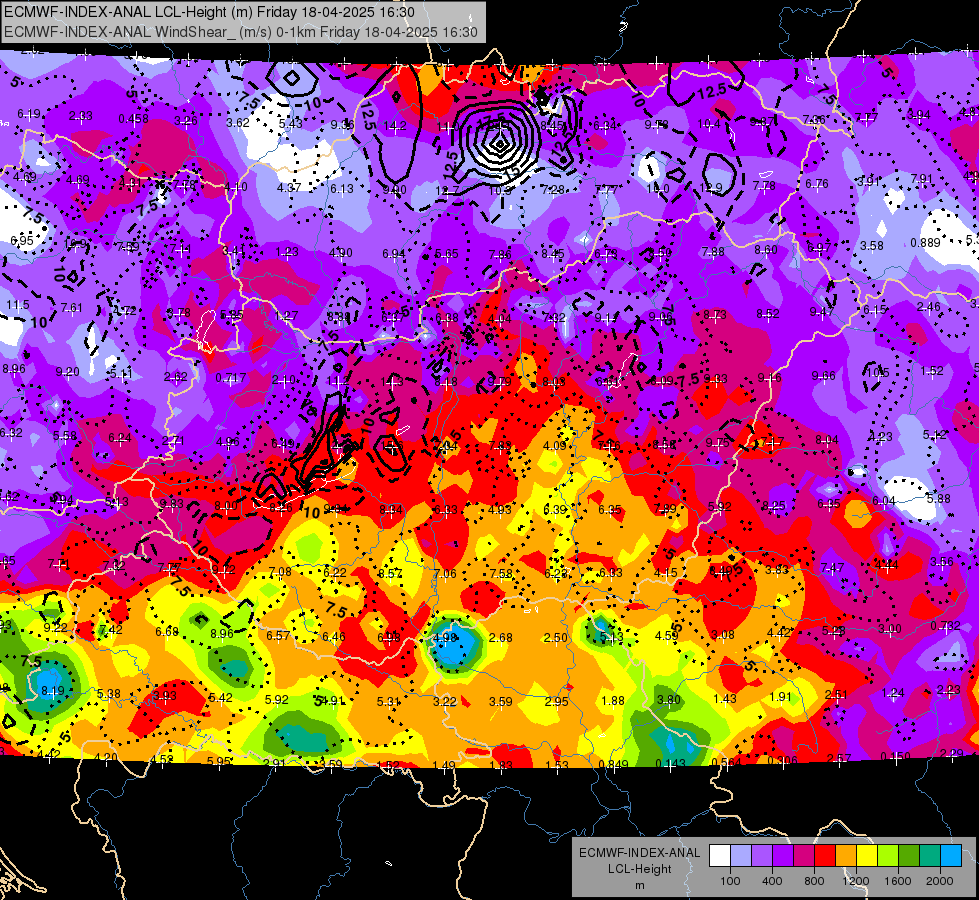Click the wind shear value 3.80
Image resolution: width=979 pixels, height=900 pixels.
[x=669, y=700]
